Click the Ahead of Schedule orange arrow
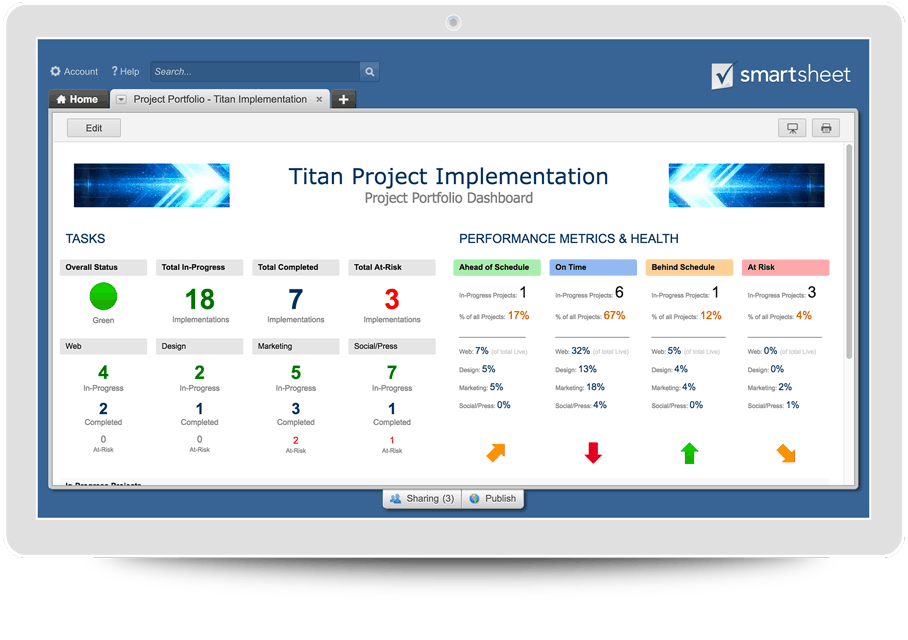Image resolution: width=908 pixels, height=640 pixels. [496, 453]
